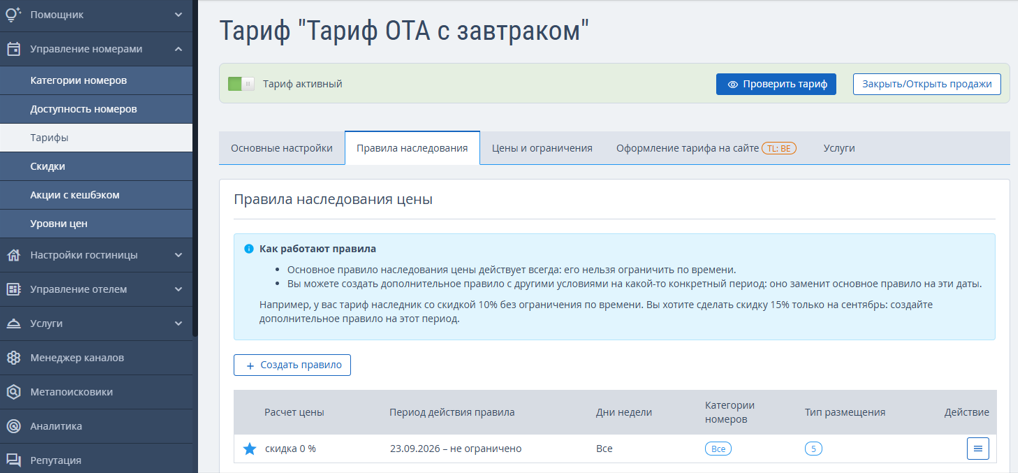This screenshot has height=473, width=1018.
Task: Open Уровни цен in the sidebar
Action: 96,223
